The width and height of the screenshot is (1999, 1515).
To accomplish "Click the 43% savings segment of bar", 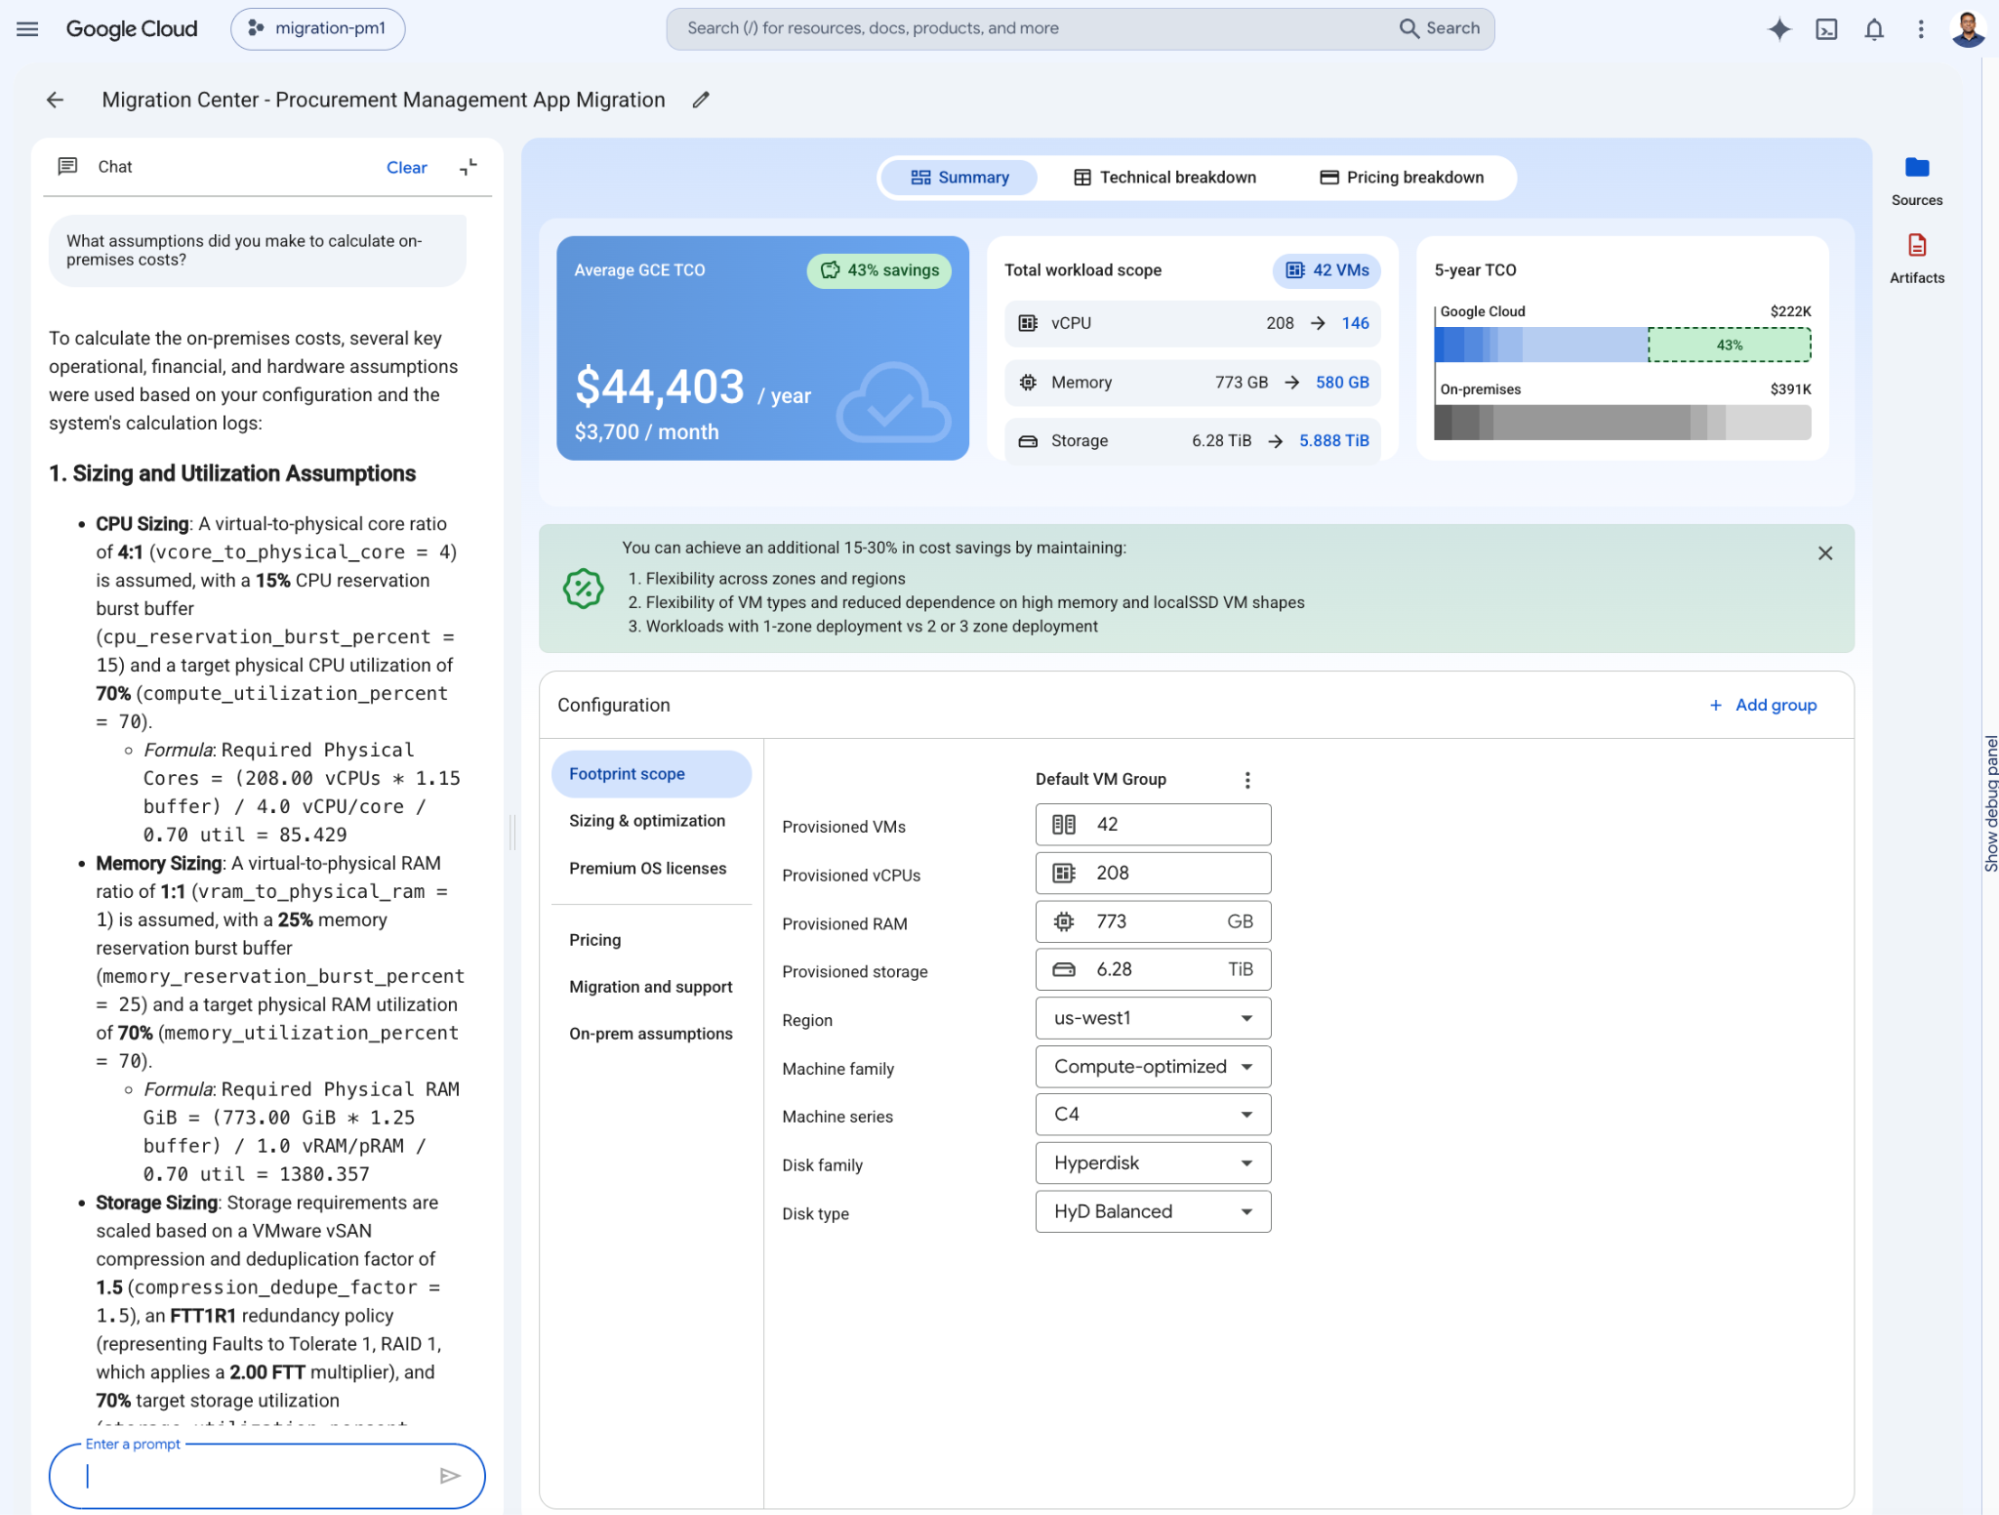I will tap(1729, 345).
